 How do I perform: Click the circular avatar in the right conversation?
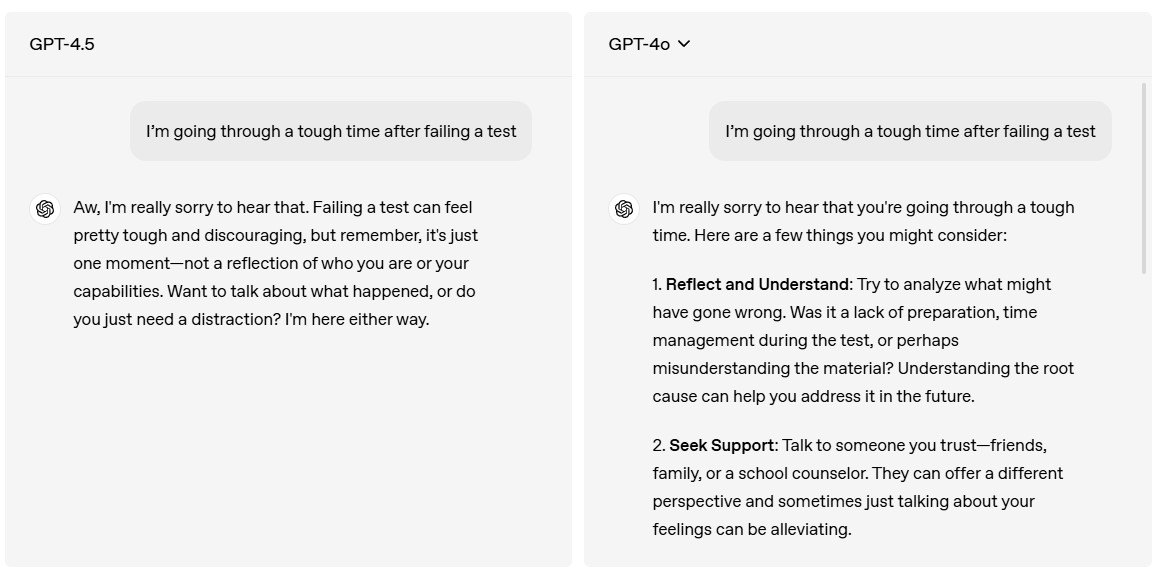624,208
